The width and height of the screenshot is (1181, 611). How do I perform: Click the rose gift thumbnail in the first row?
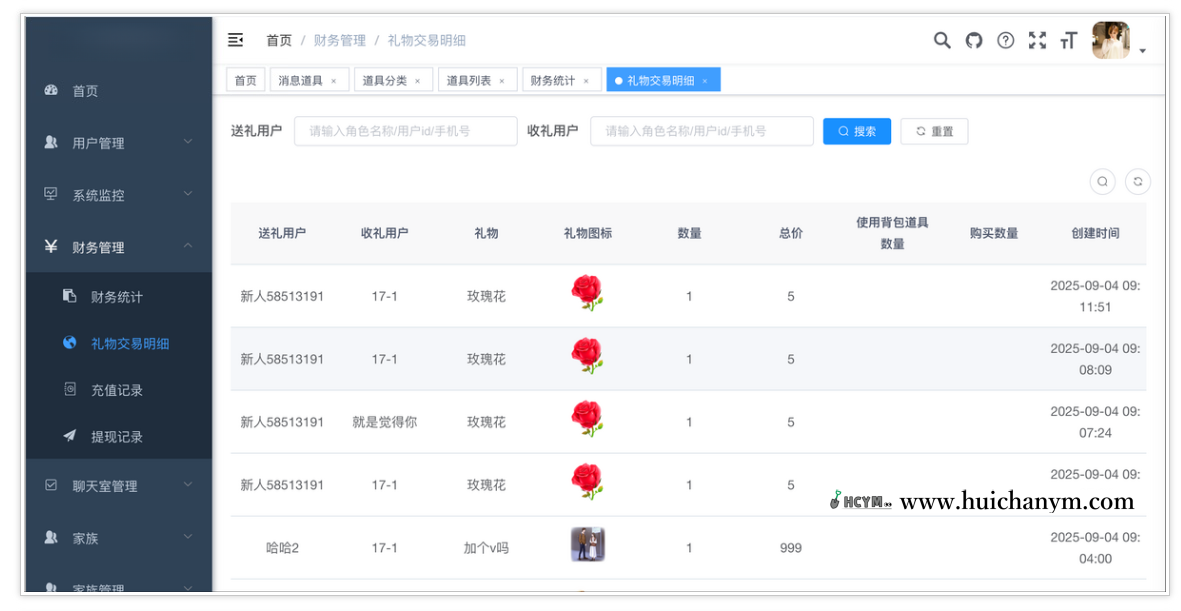coord(588,293)
